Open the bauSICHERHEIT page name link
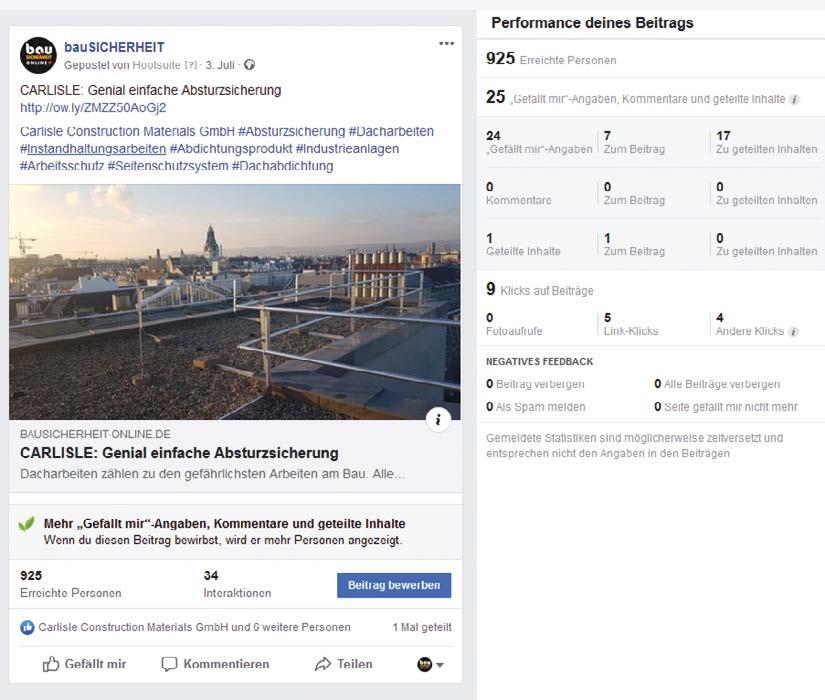 coord(114,47)
